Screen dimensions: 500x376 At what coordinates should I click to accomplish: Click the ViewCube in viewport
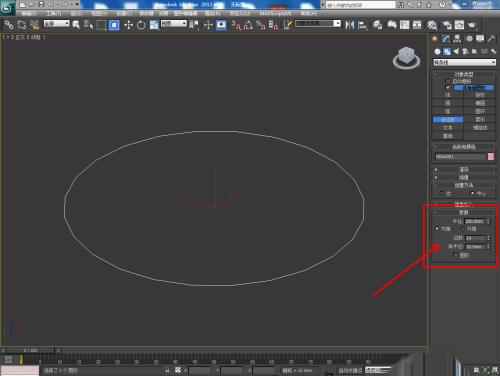pyautogui.click(x=406, y=57)
